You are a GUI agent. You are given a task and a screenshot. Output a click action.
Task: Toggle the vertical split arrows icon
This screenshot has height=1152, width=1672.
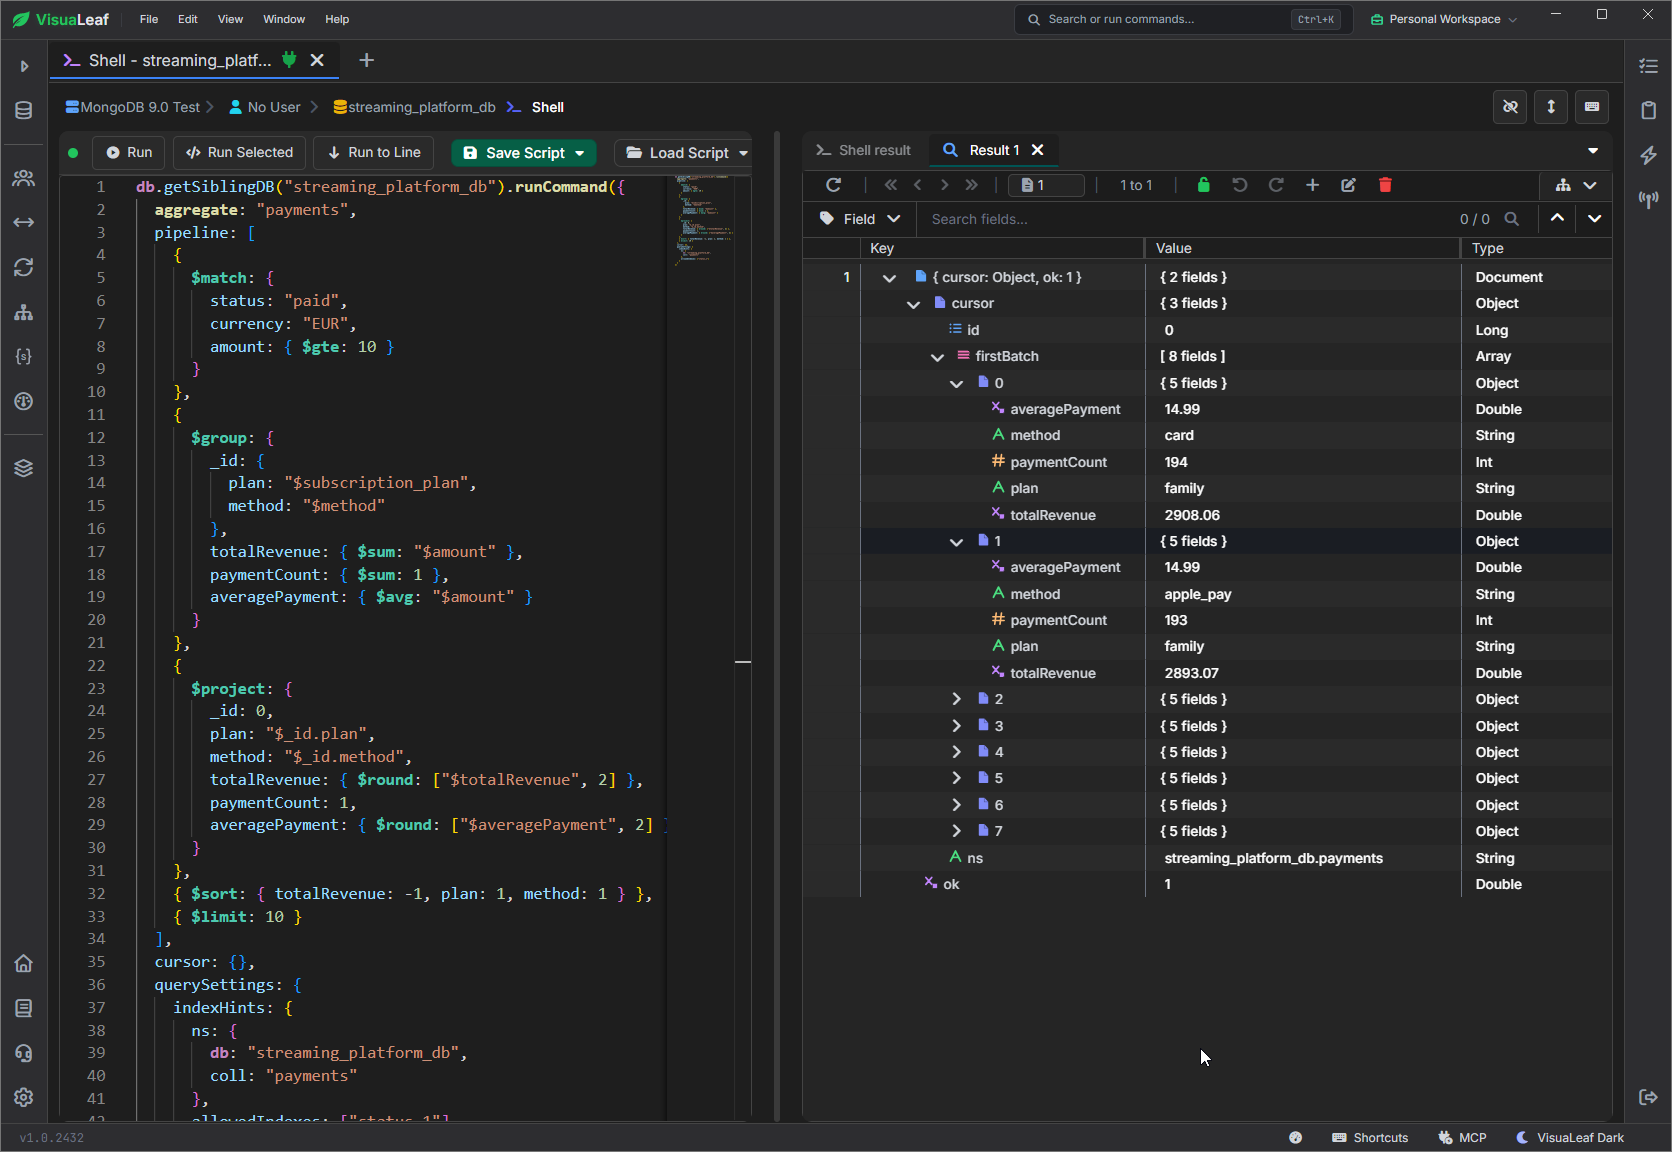pyautogui.click(x=1551, y=107)
